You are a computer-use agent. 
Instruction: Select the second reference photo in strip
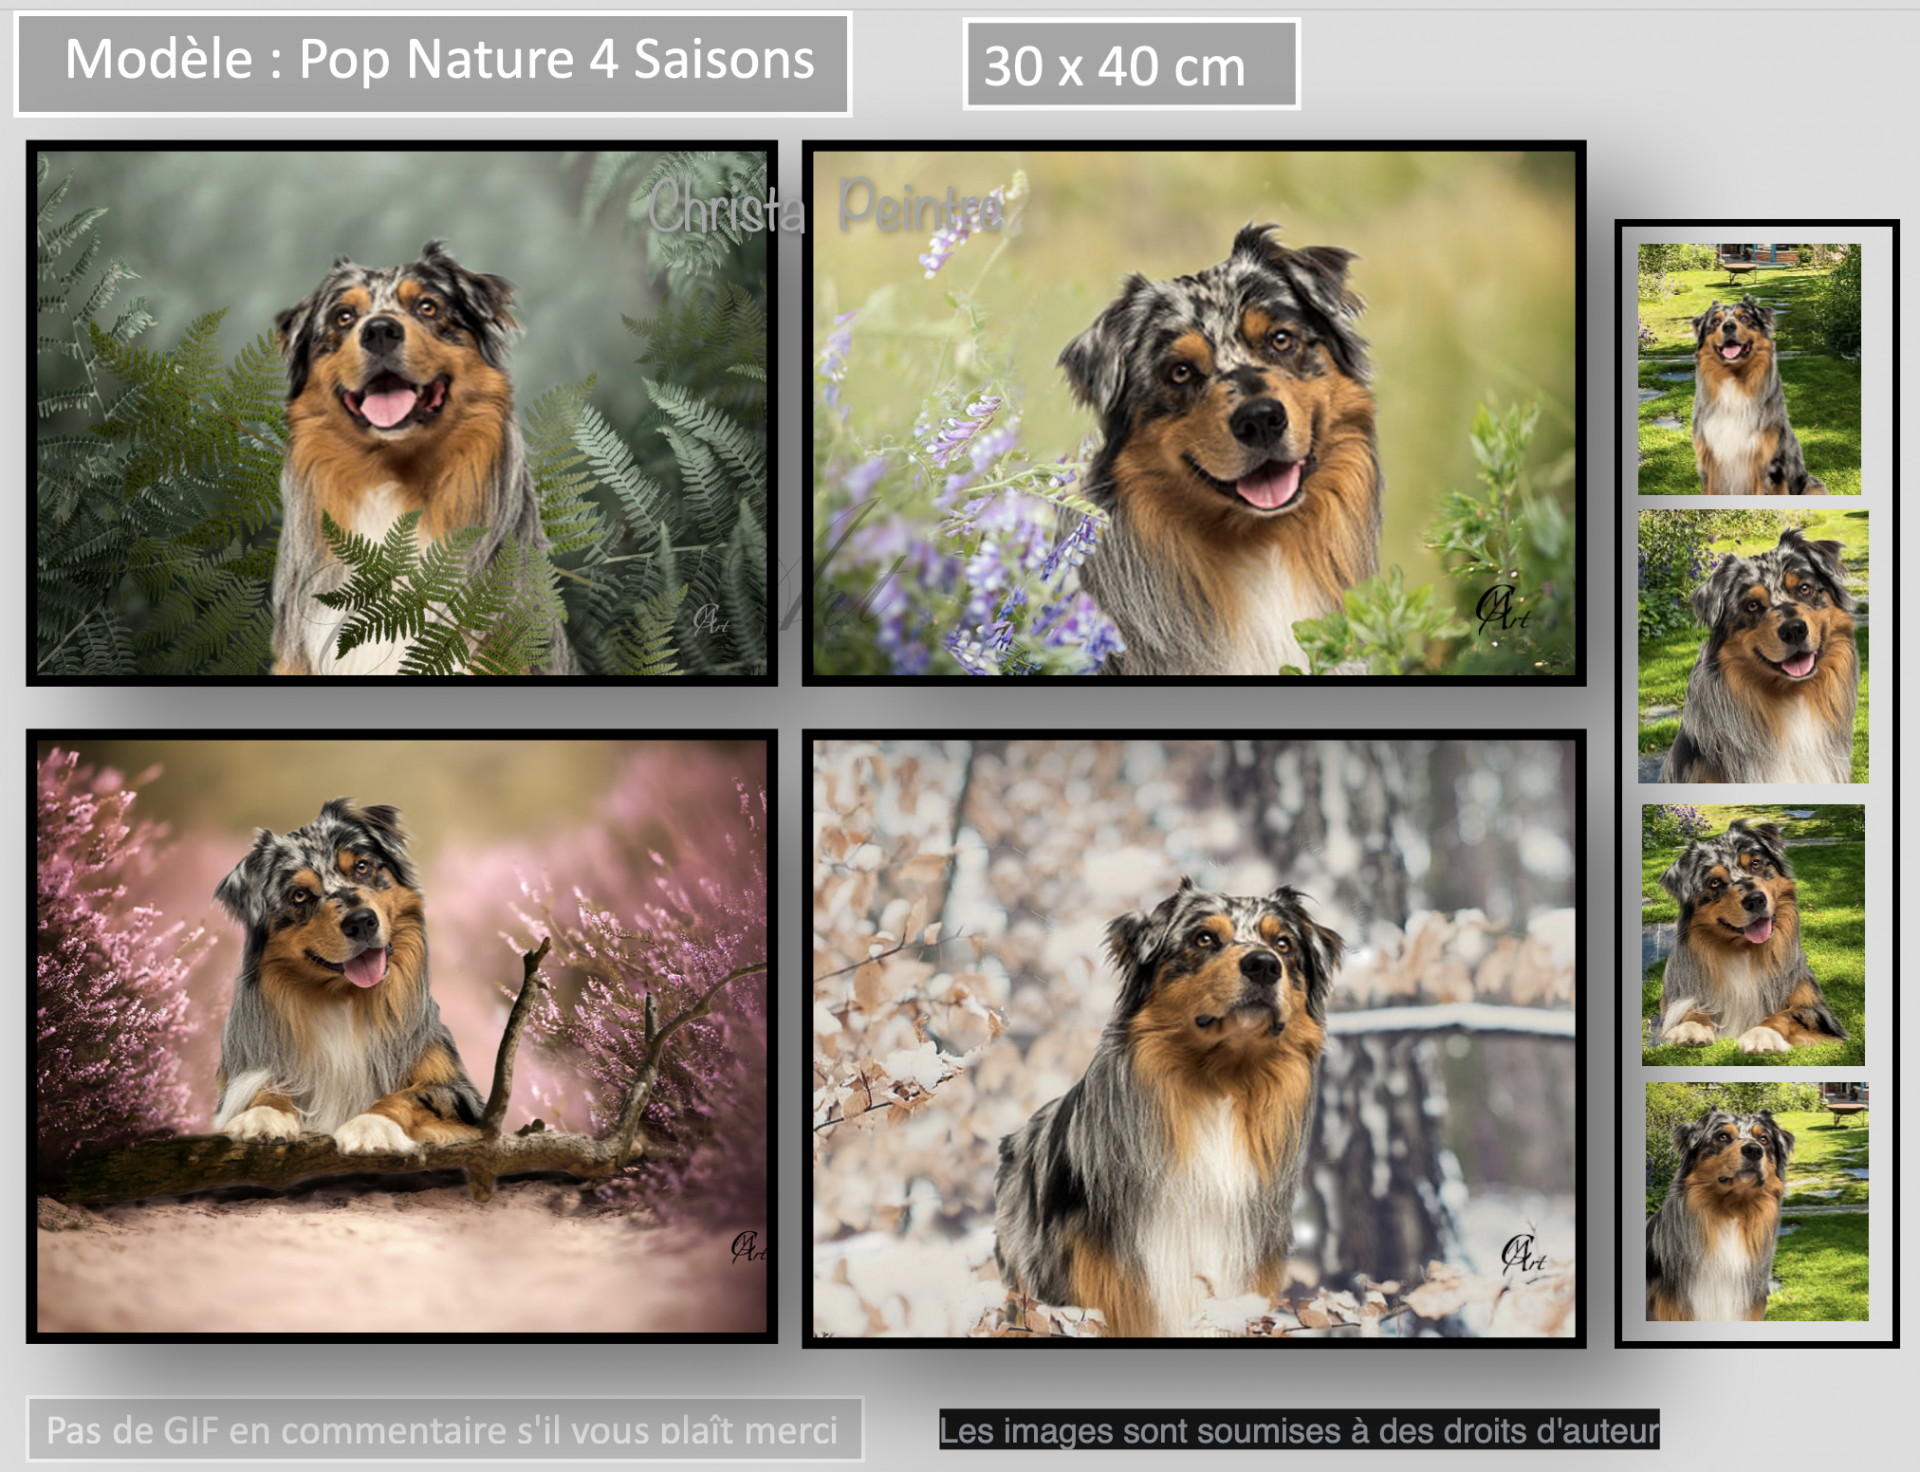coord(1752,646)
